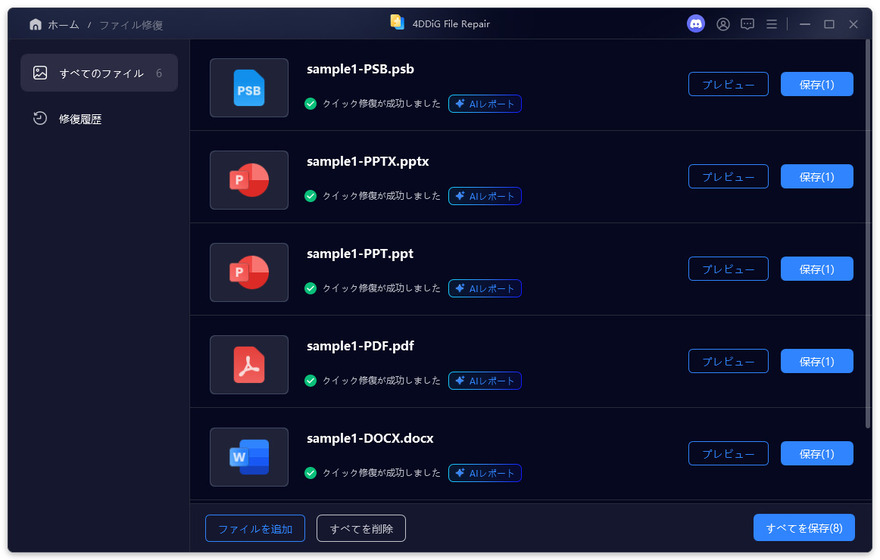Screen dimensions: 880x560
Task: Click the 4DDiG File Repair logo icon
Action: point(397,22)
